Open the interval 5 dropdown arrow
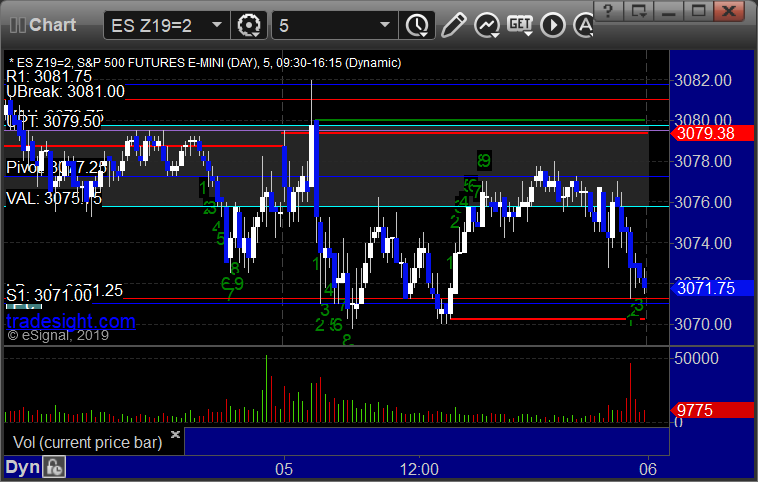The image size is (758, 482). 385,25
